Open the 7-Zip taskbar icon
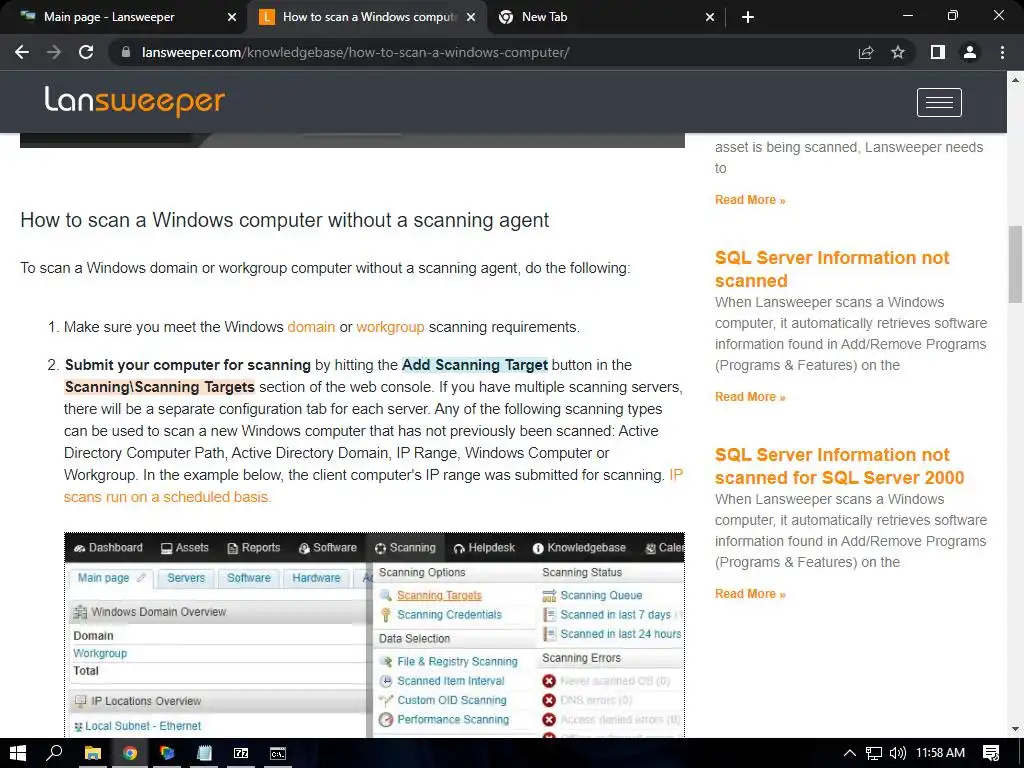Viewport: 1024px width, 768px height. [241, 753]
